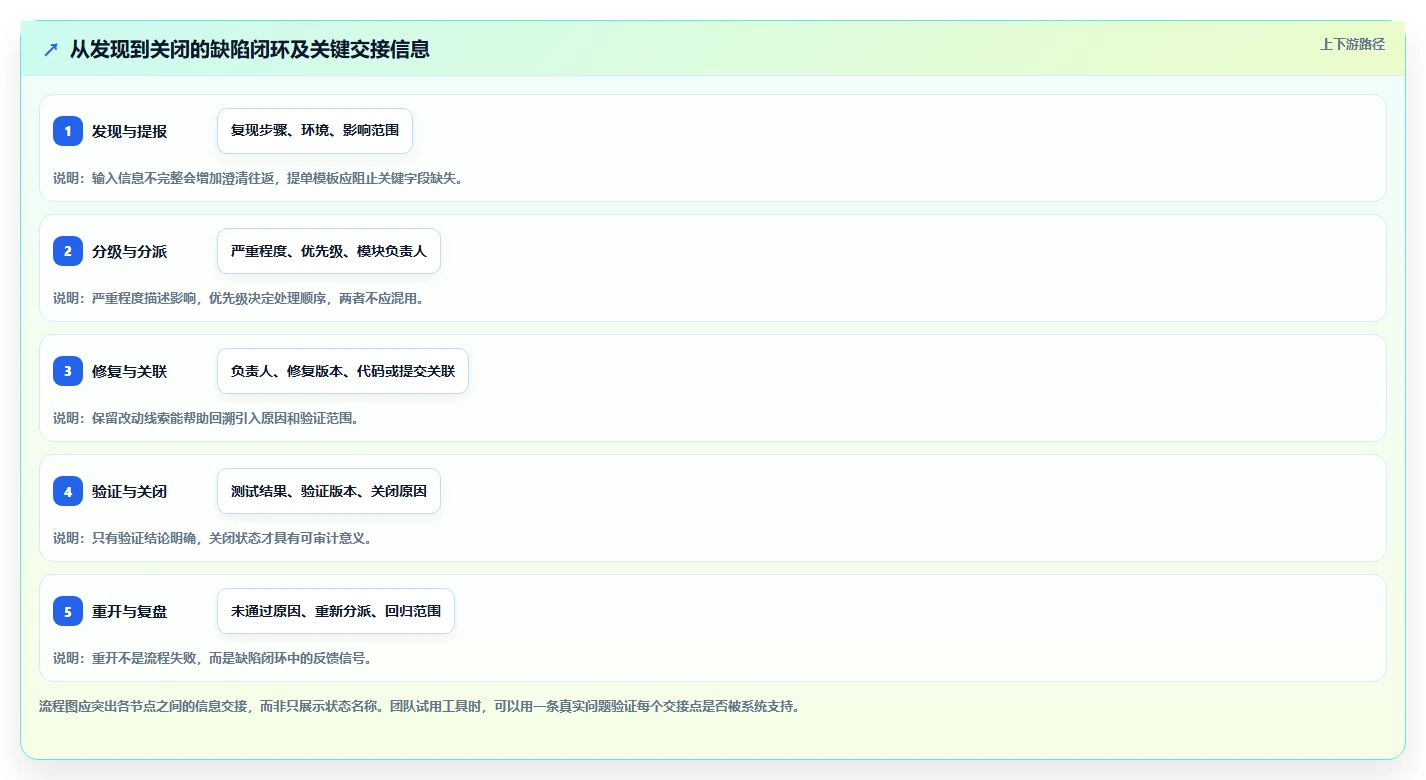Click the 未通过原因、重新分派、回归范围 chip
This screenshot has width=1426, height=780.
coord(336,611)
